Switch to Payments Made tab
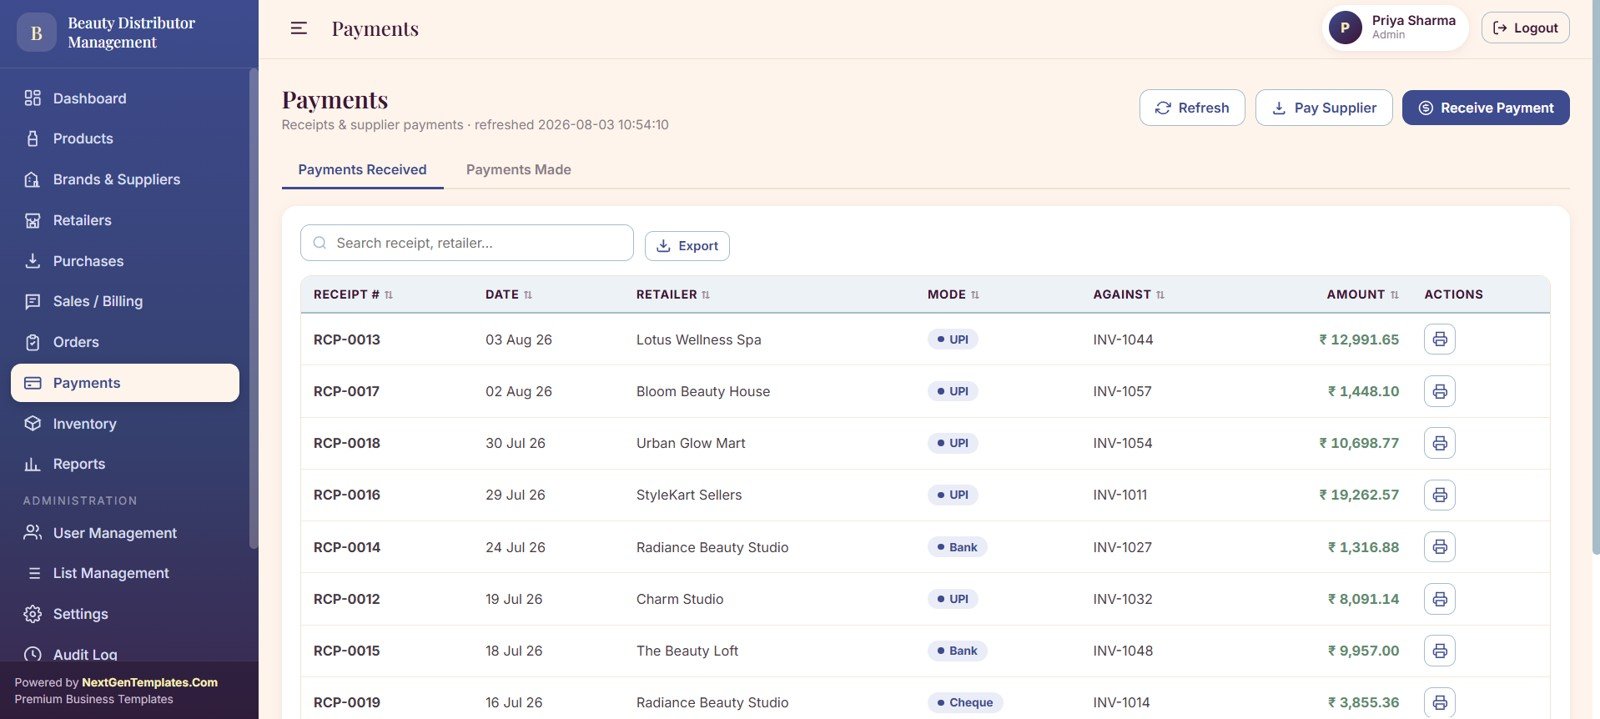Viewport: 1600px width, 719px height. (x=518, y=170)
